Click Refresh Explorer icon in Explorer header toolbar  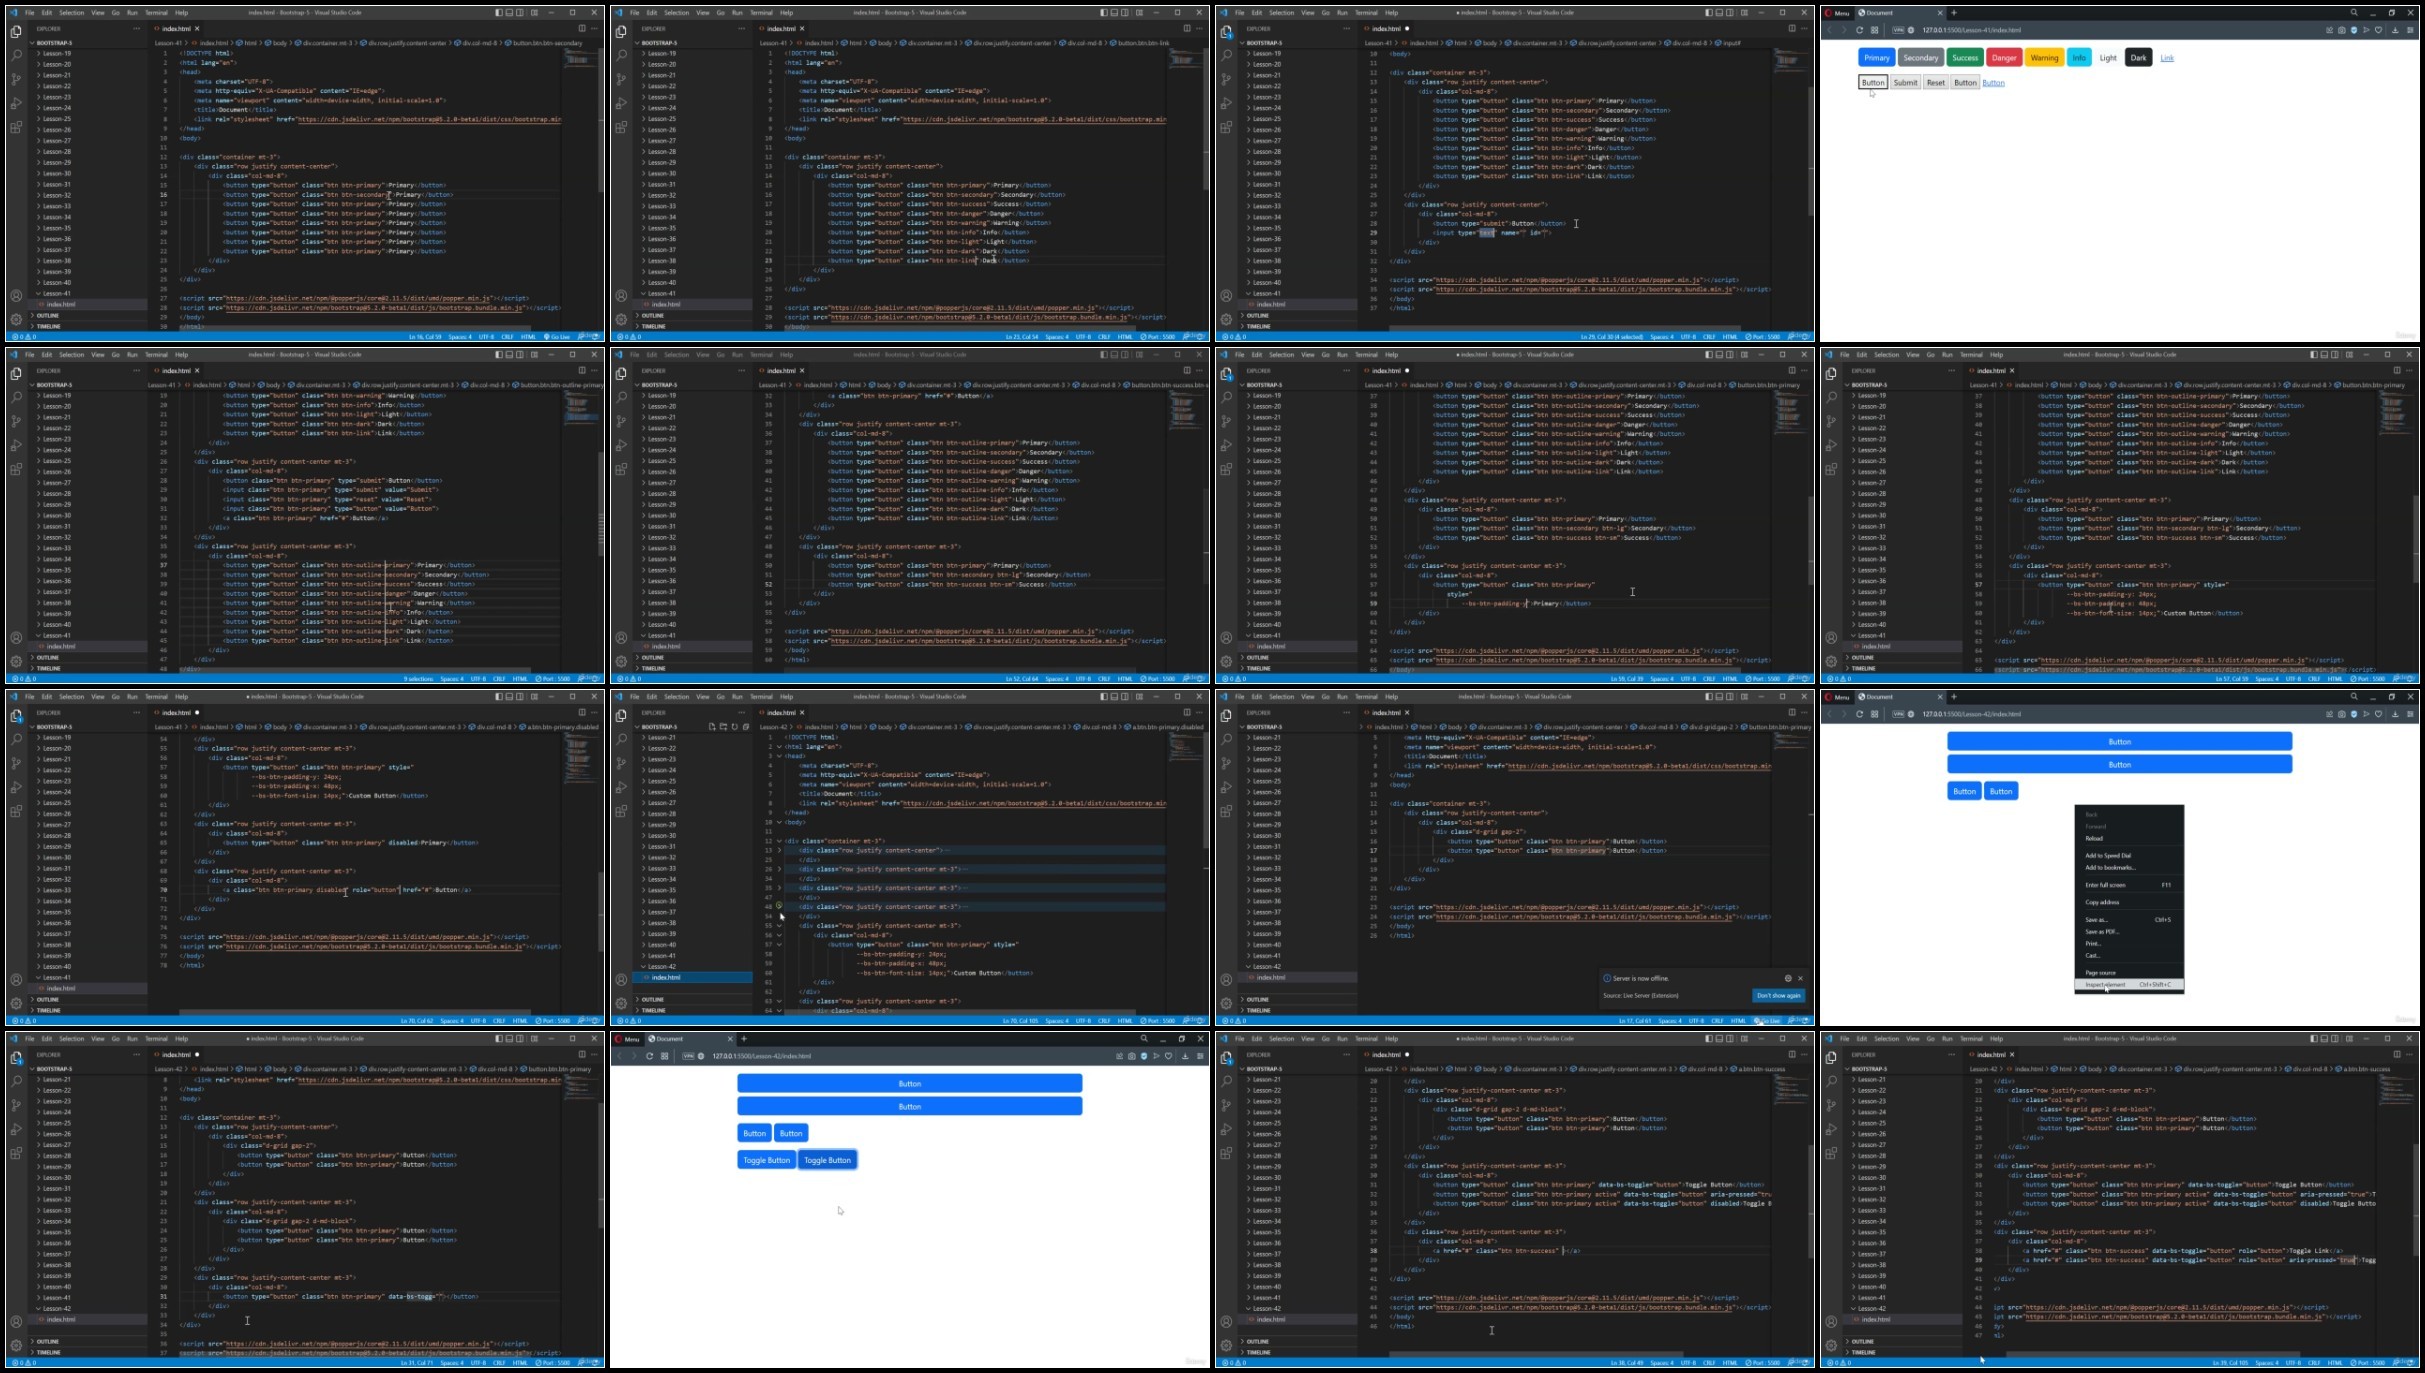pos(734,727)
